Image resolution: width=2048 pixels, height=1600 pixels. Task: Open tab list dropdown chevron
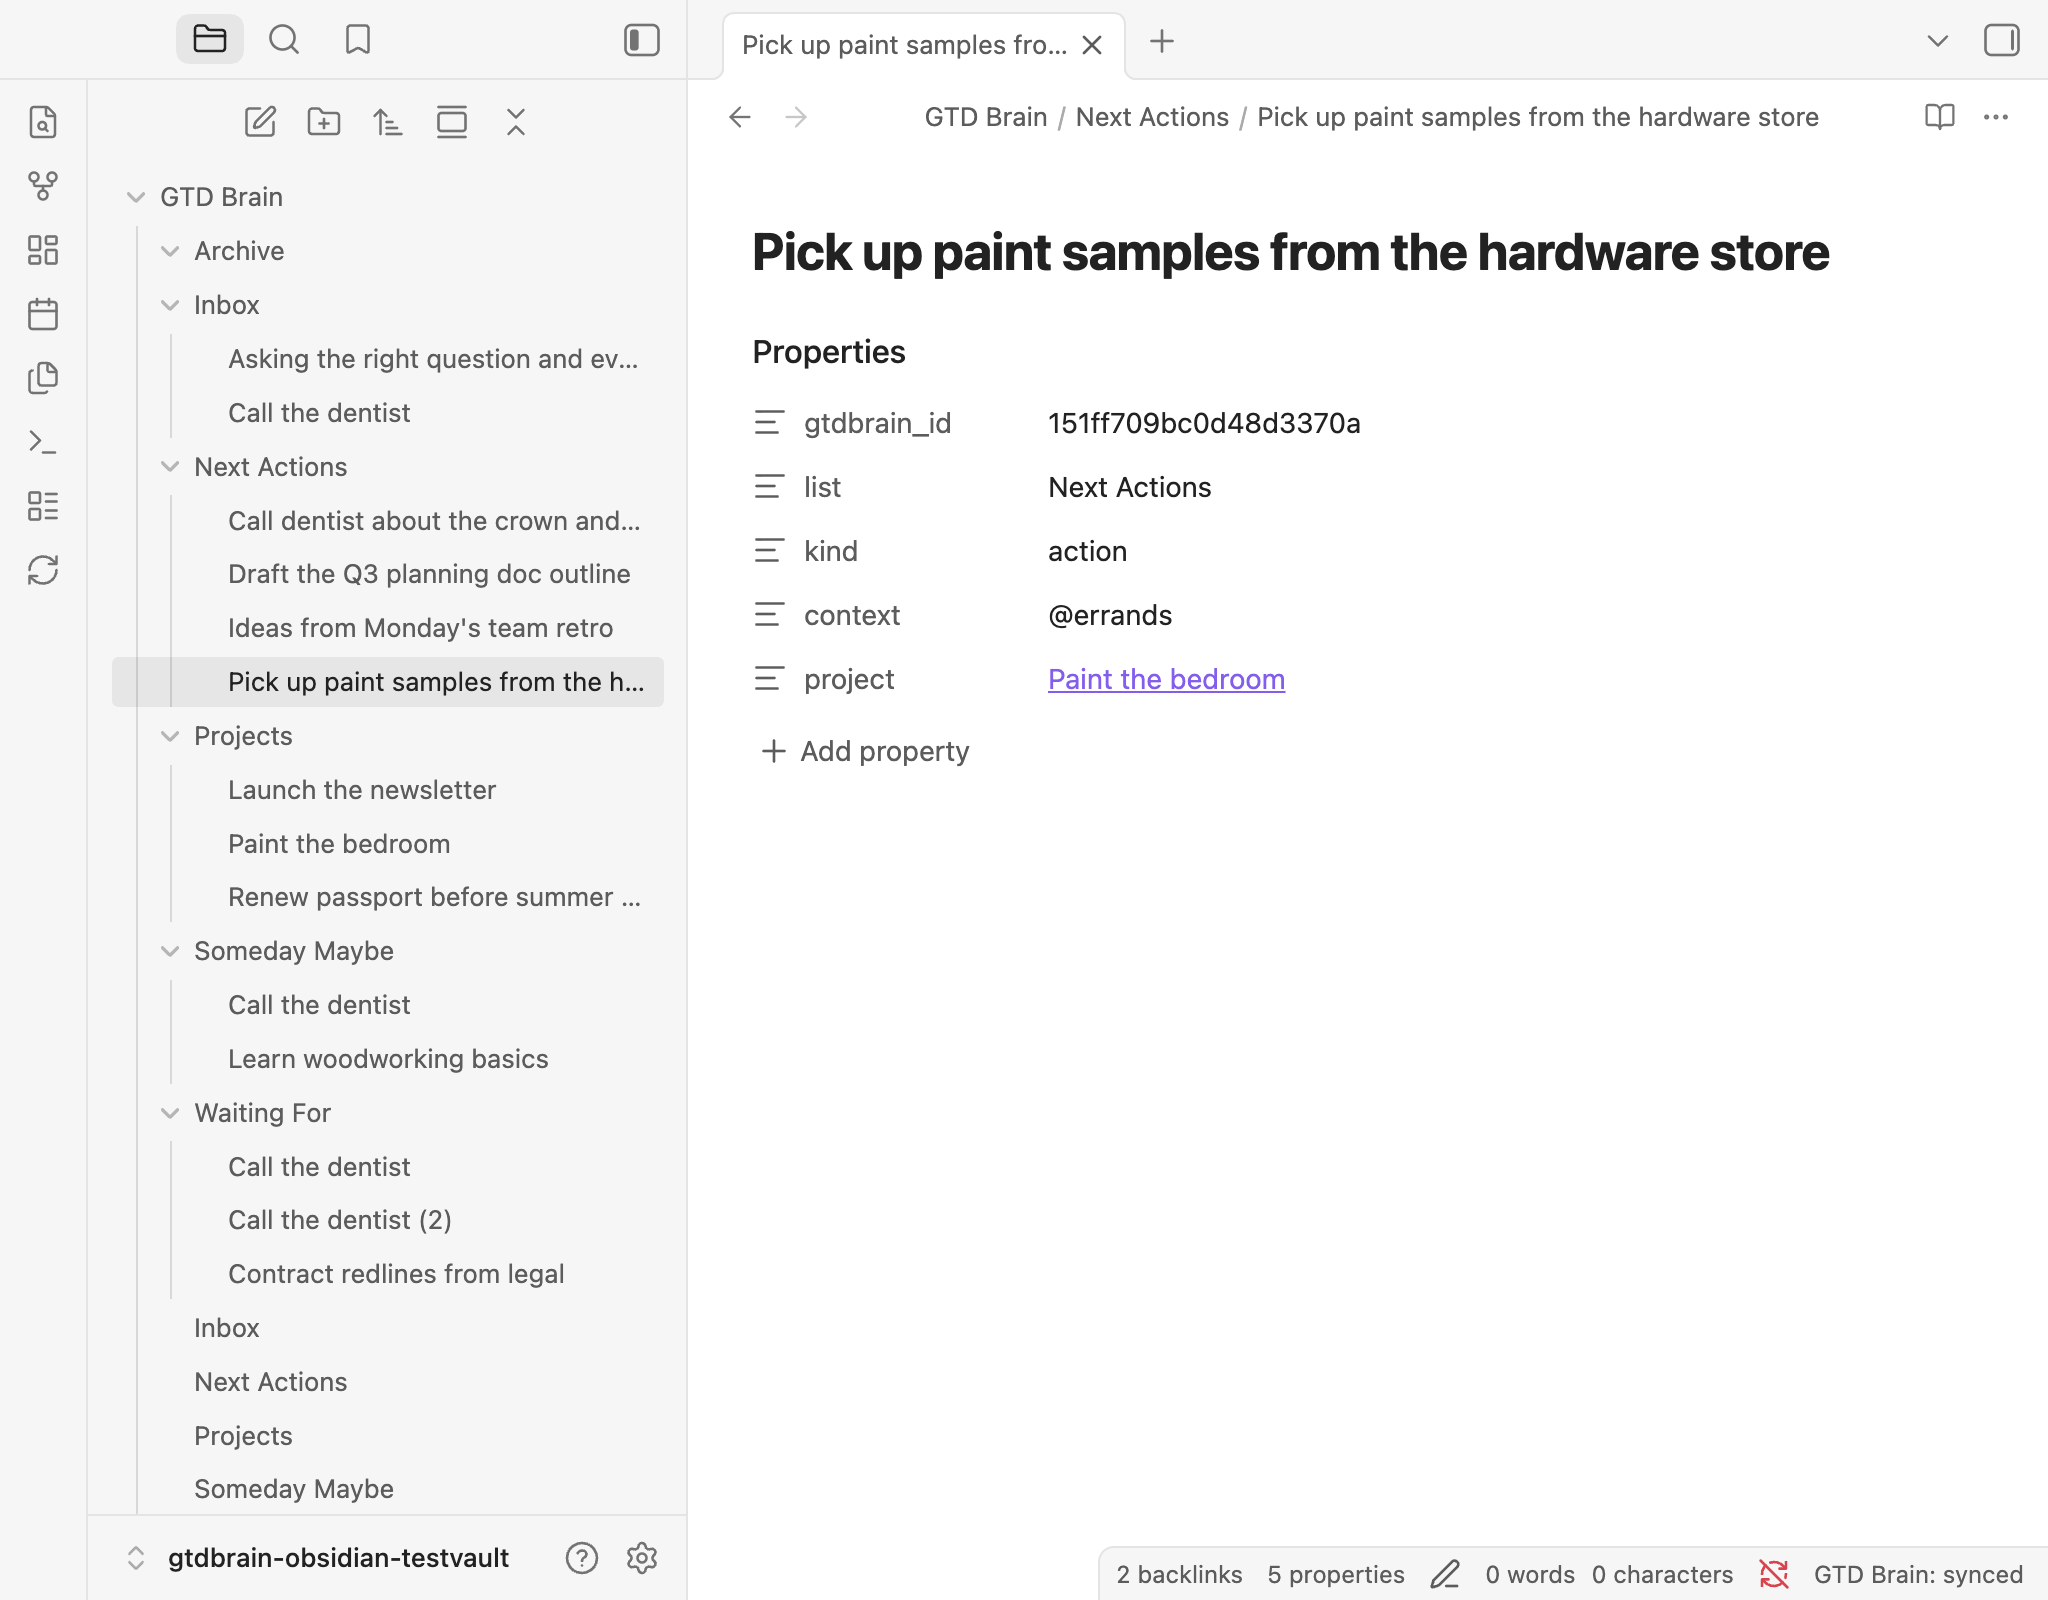pos(1938,41)
